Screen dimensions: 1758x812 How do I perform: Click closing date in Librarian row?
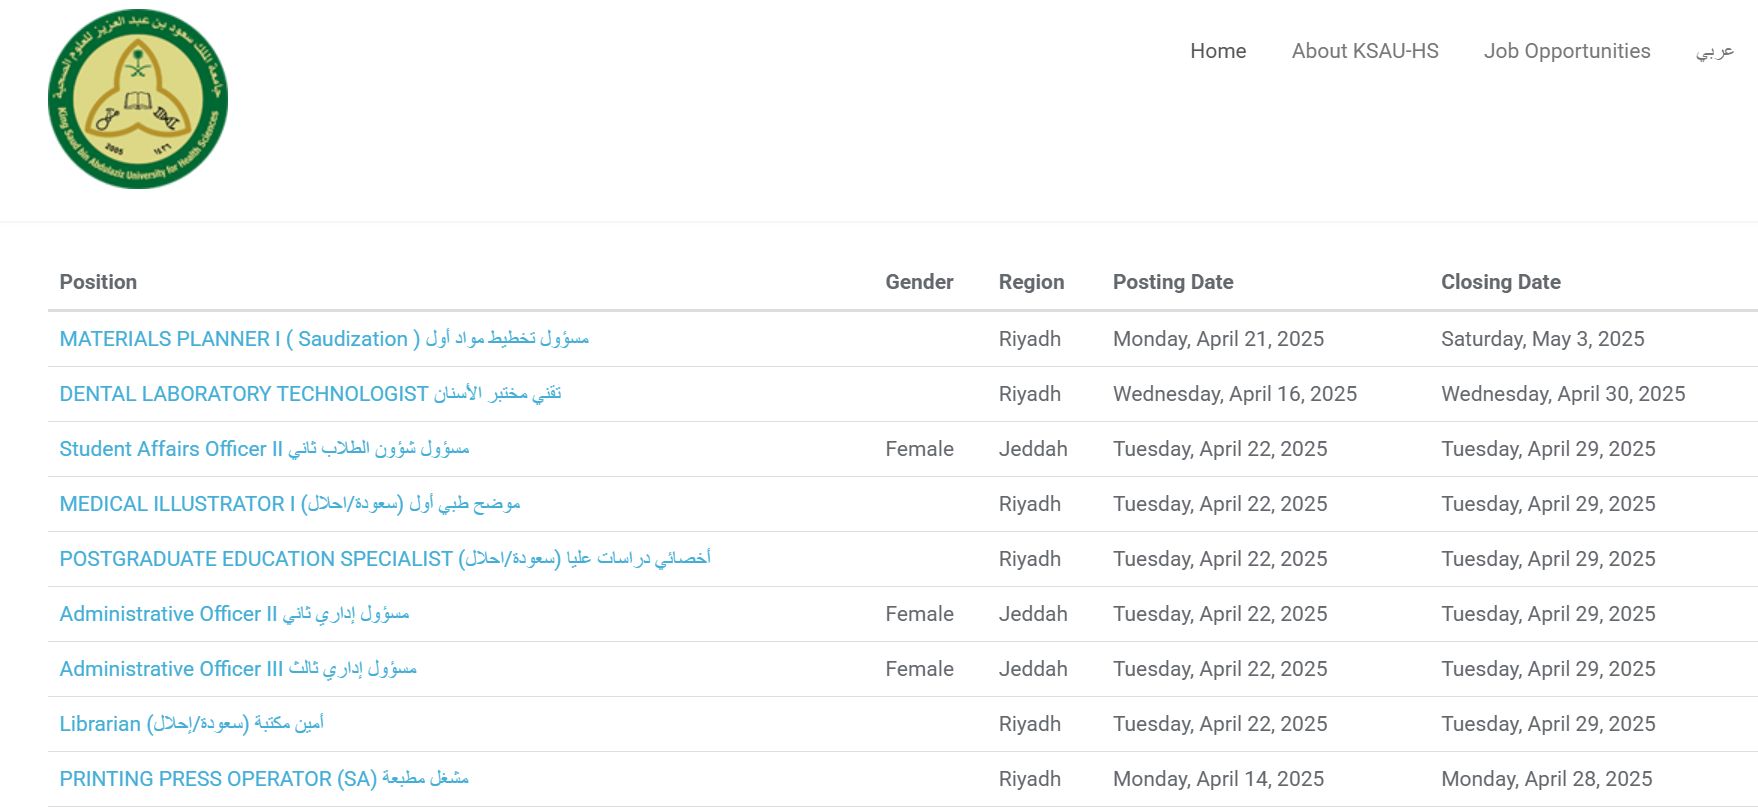(x=1548, y=724)
